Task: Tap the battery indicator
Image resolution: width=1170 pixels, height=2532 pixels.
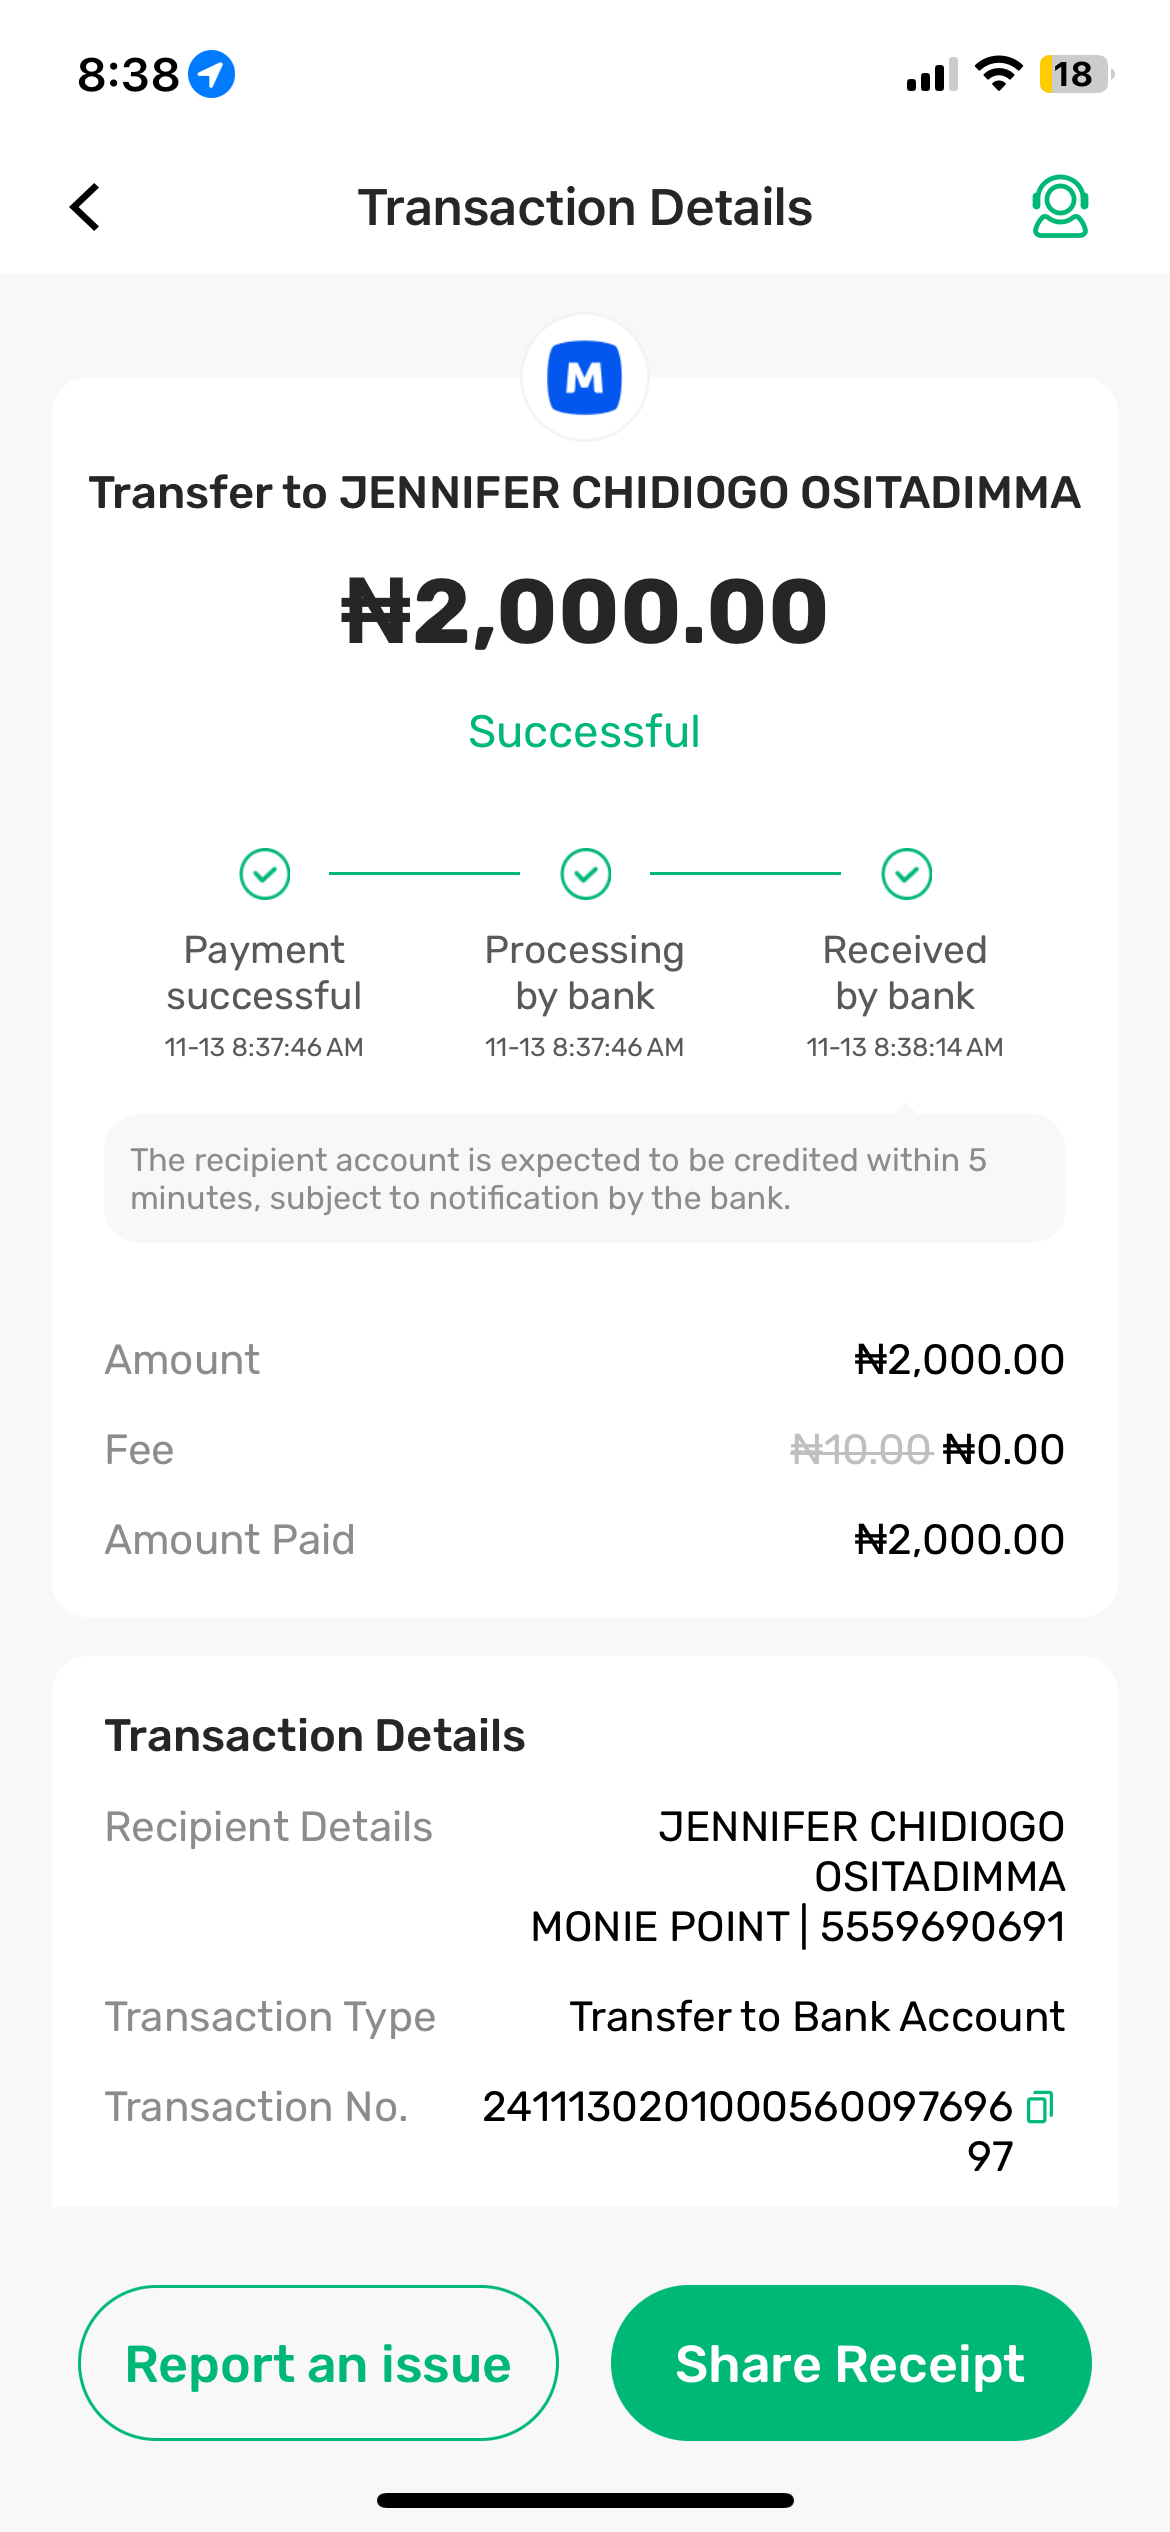Action: click(x=1075, y=74)
